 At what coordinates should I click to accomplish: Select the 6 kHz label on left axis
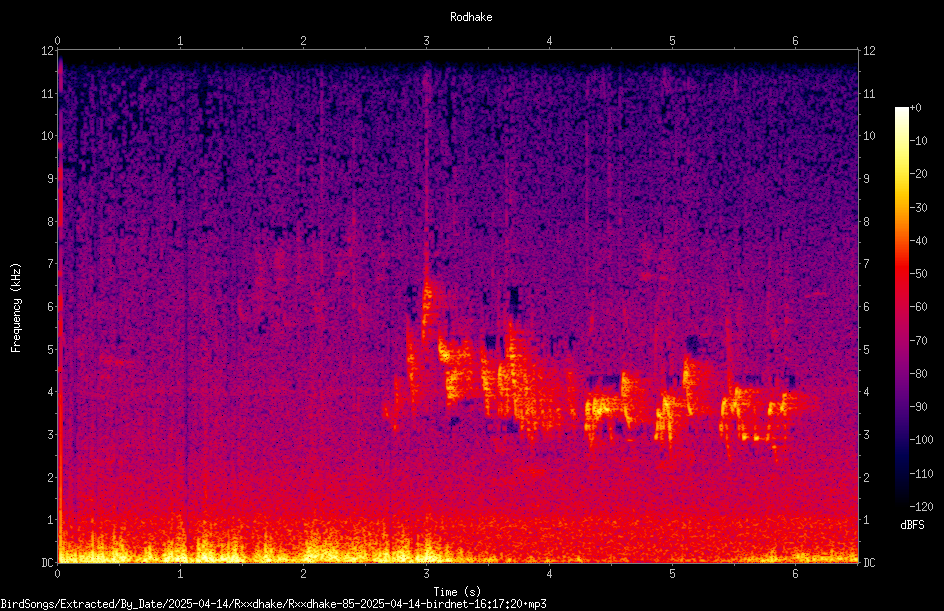pyautogui.click(x=51, y=306)
